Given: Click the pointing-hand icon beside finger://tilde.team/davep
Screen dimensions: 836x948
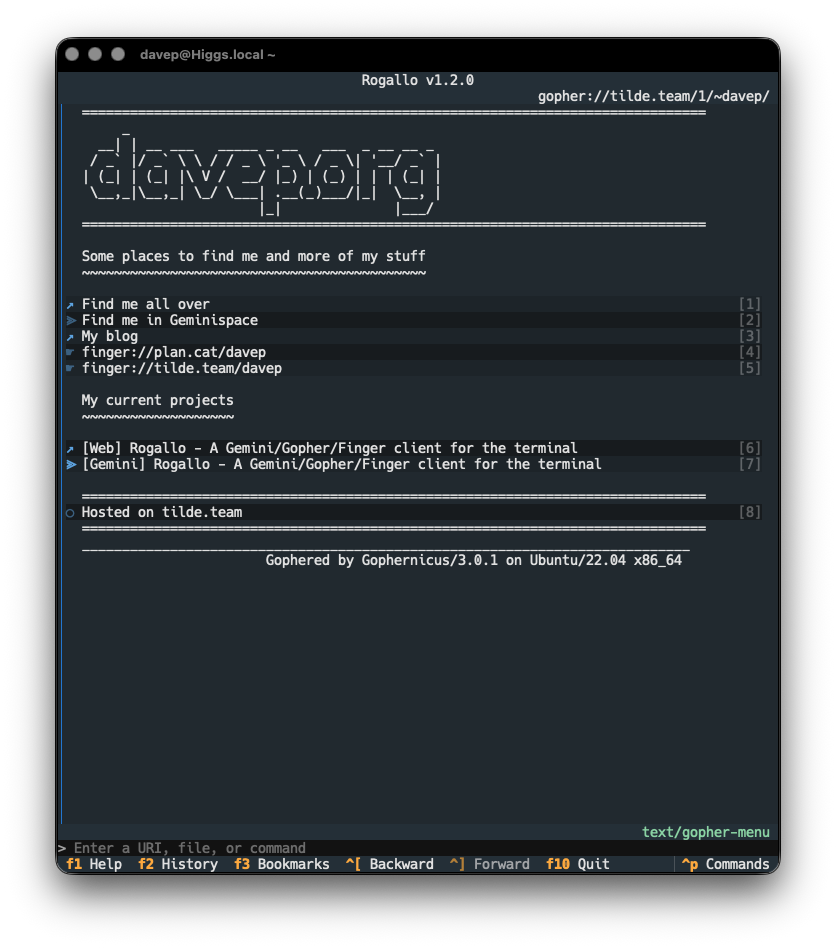Looking at the screenshot, I should pyautogui.click(x=70, y=368).
